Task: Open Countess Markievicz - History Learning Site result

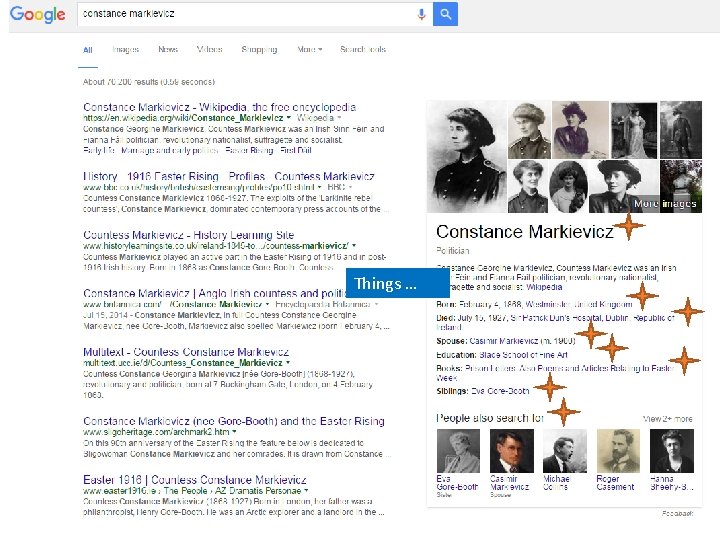Action: click(x=188, y=235)
